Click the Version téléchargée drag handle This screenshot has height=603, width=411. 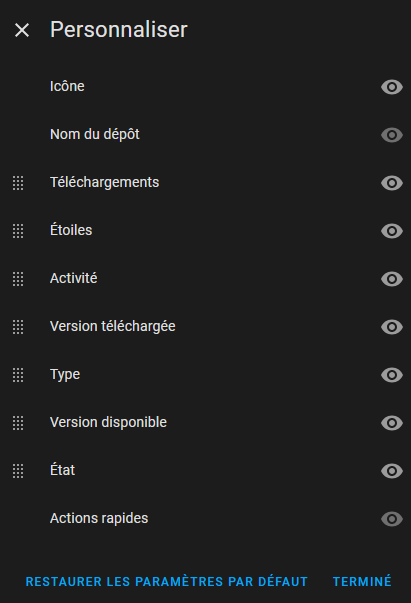pos(18,327)
